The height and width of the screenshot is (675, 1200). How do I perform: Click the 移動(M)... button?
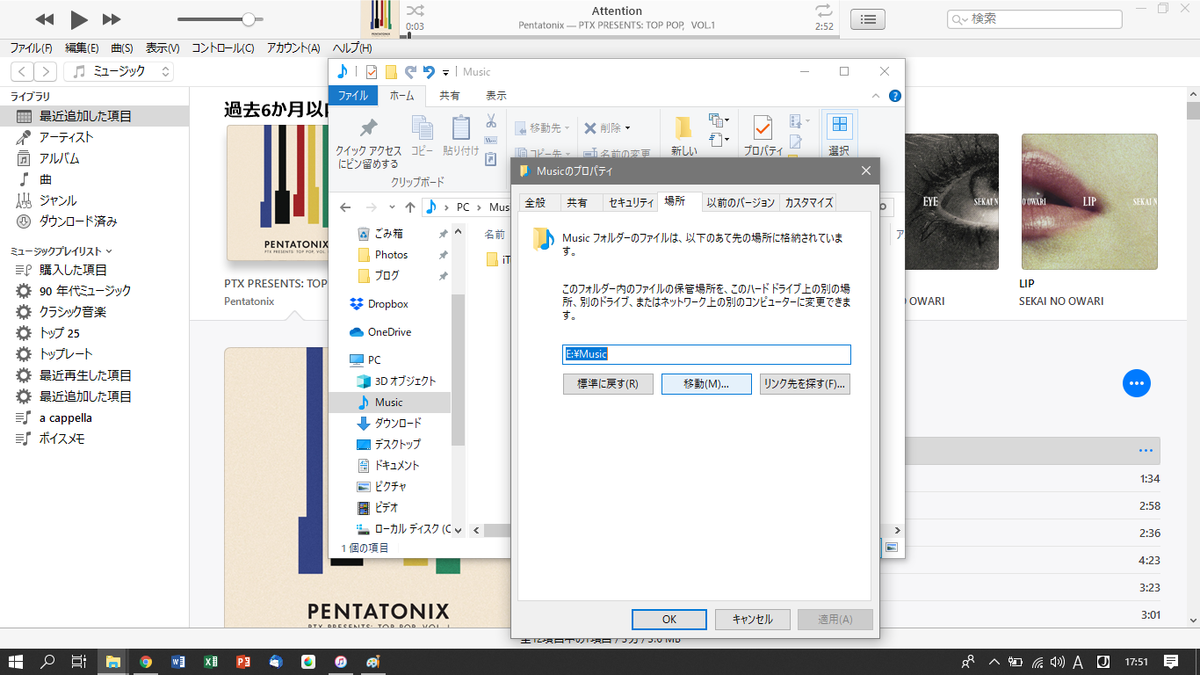tap(706, 384)
